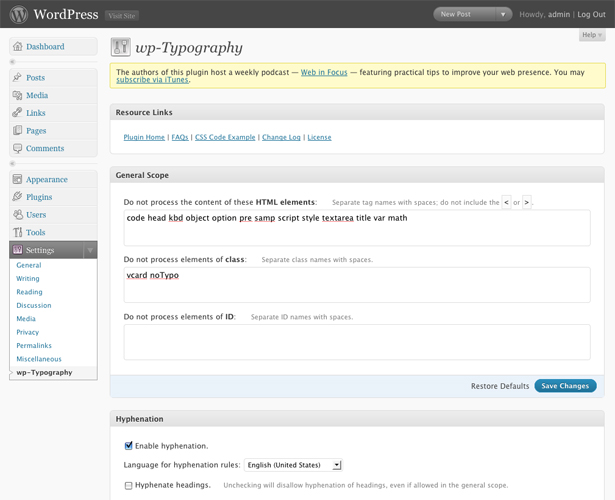
Task: Click the Visit Site button
Action: (122, 16)
